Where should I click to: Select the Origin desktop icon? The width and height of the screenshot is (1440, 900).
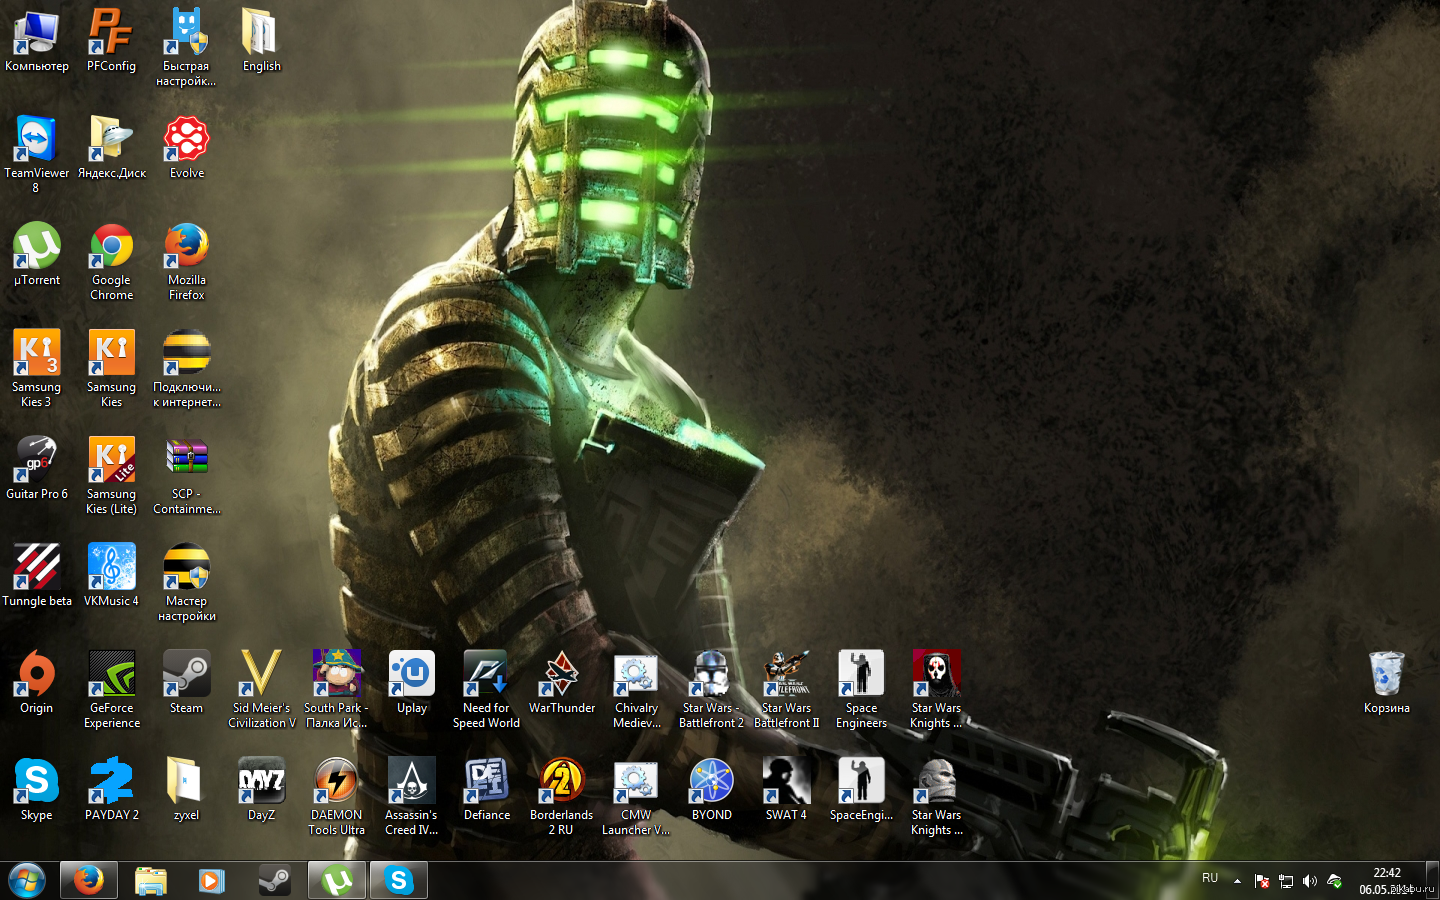click(x=37, y=683)
